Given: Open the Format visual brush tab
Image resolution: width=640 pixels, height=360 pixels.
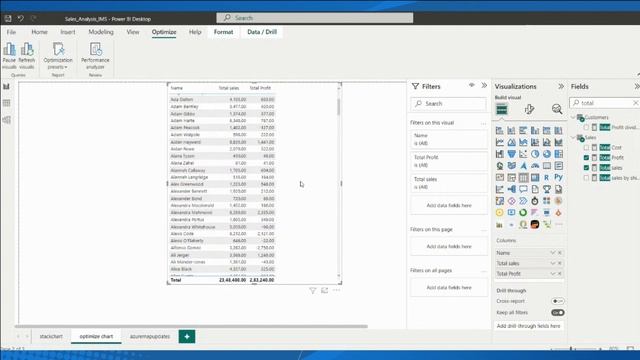Looking at the screenshot, I should [x=529, y=109].
